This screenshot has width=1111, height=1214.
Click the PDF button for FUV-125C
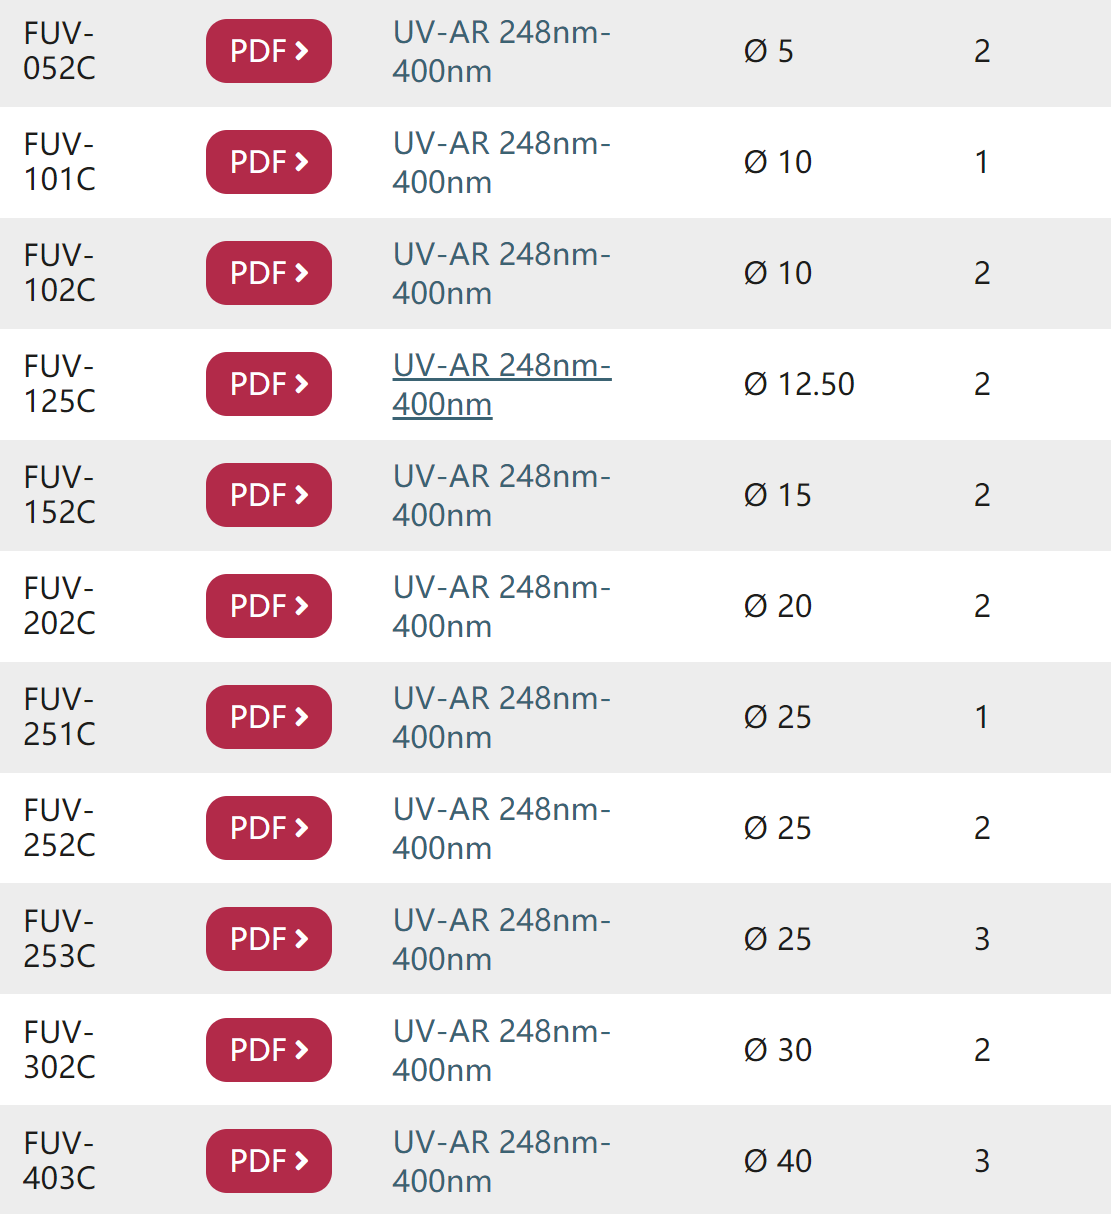(x=269, y=384)
